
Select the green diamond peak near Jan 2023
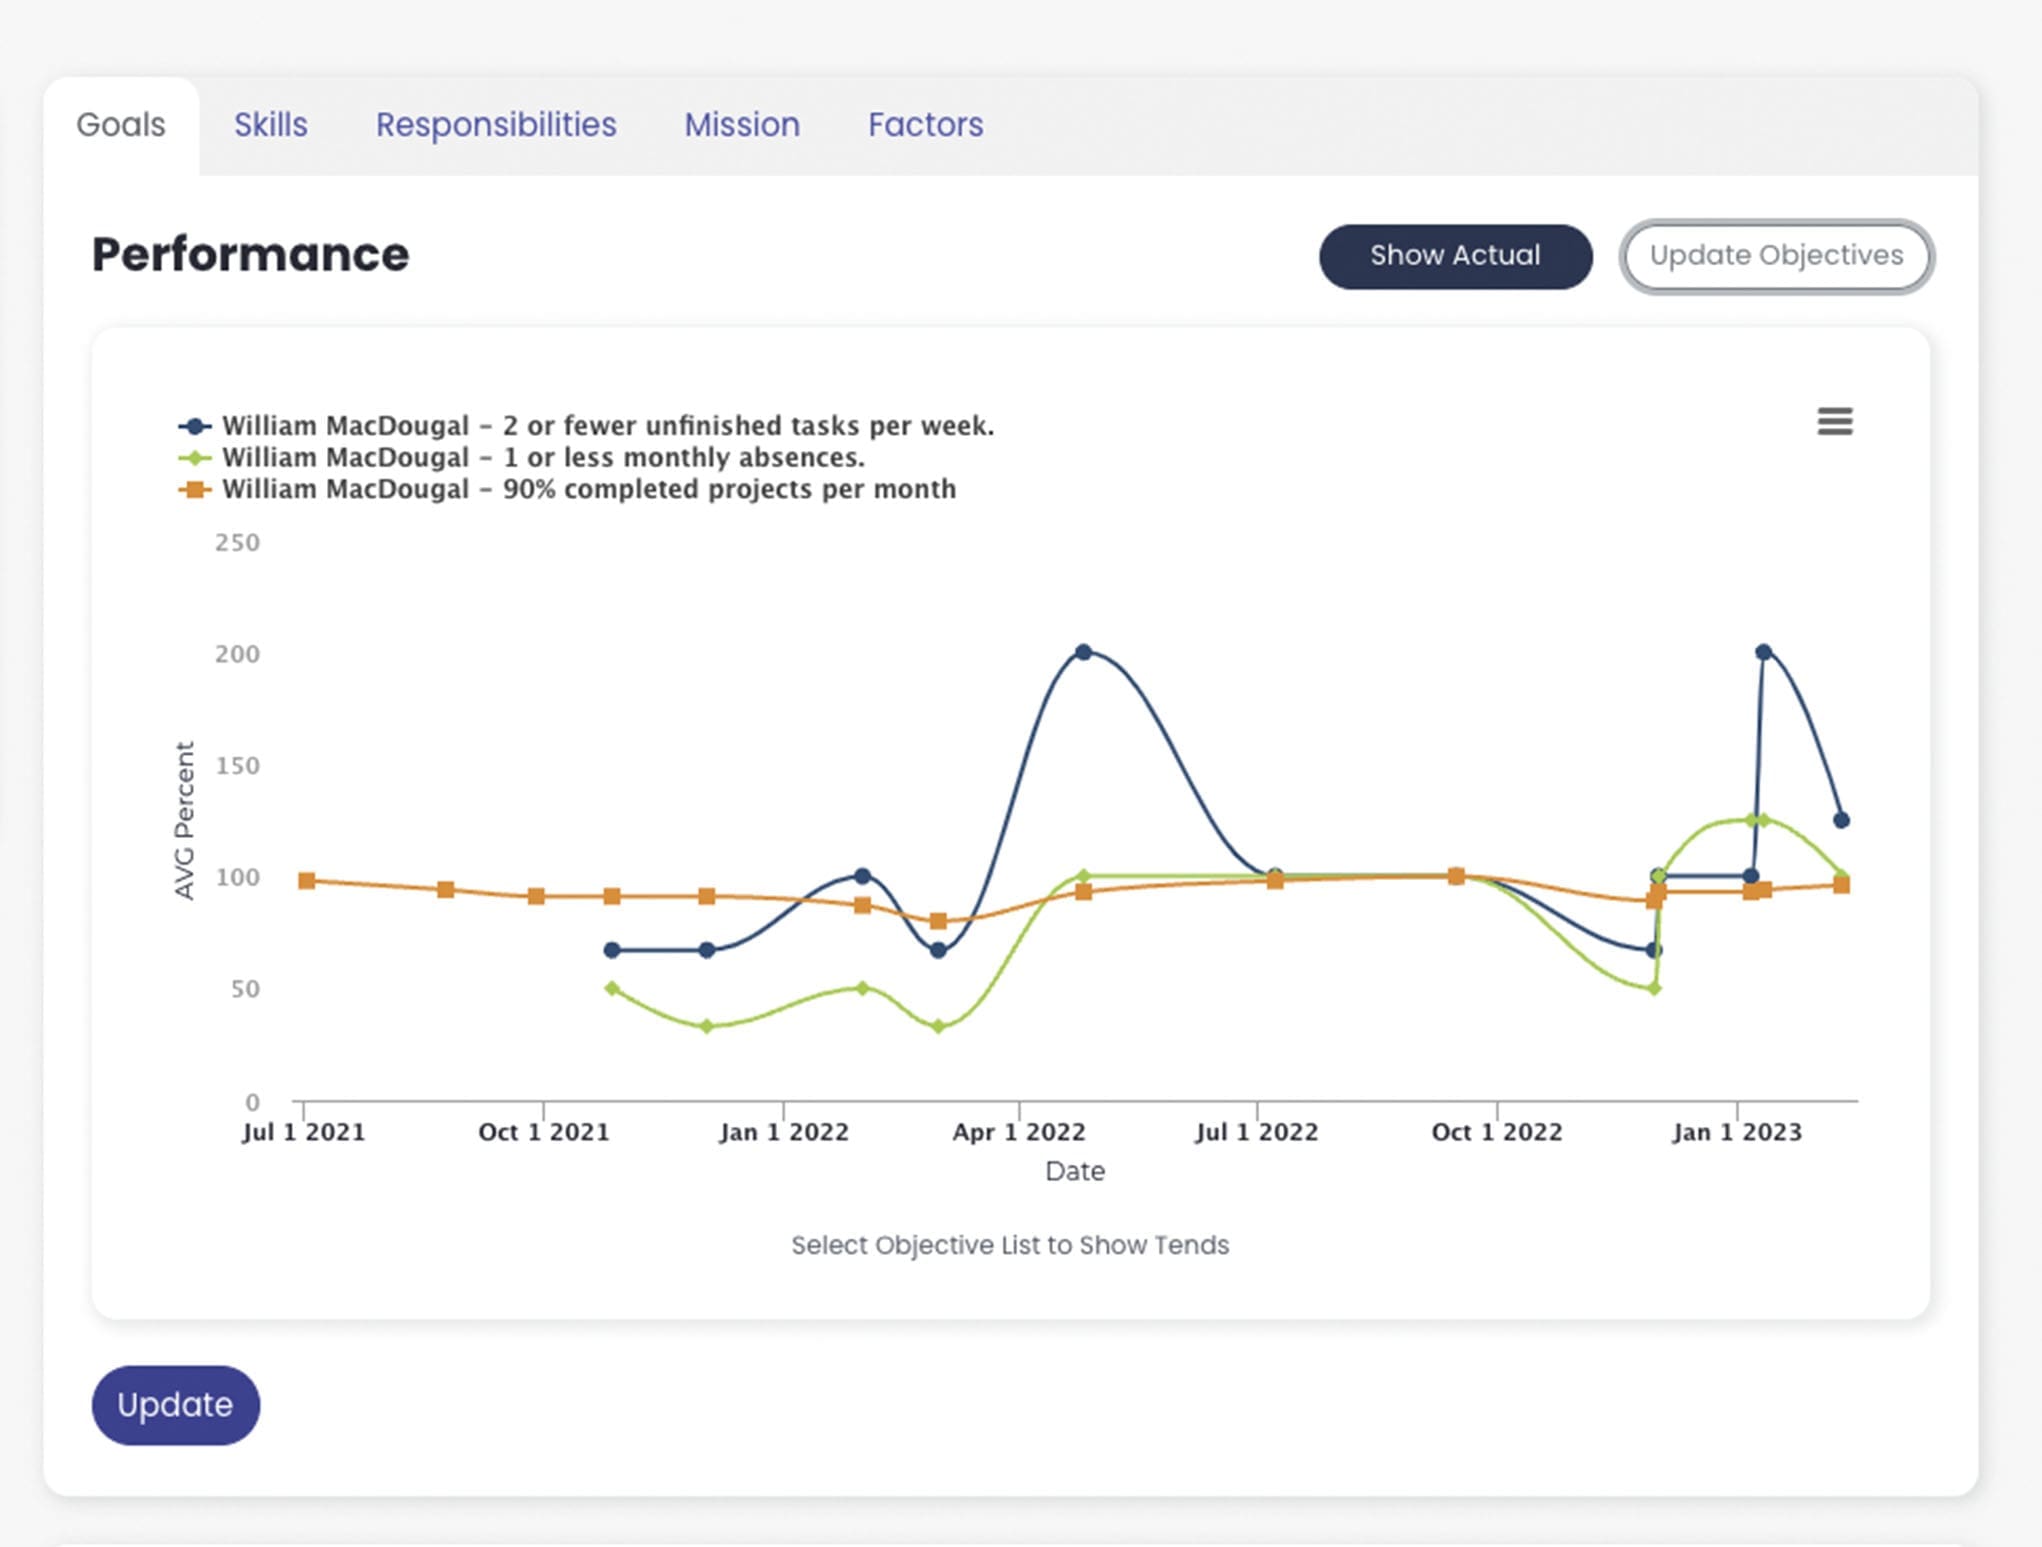1762,820
